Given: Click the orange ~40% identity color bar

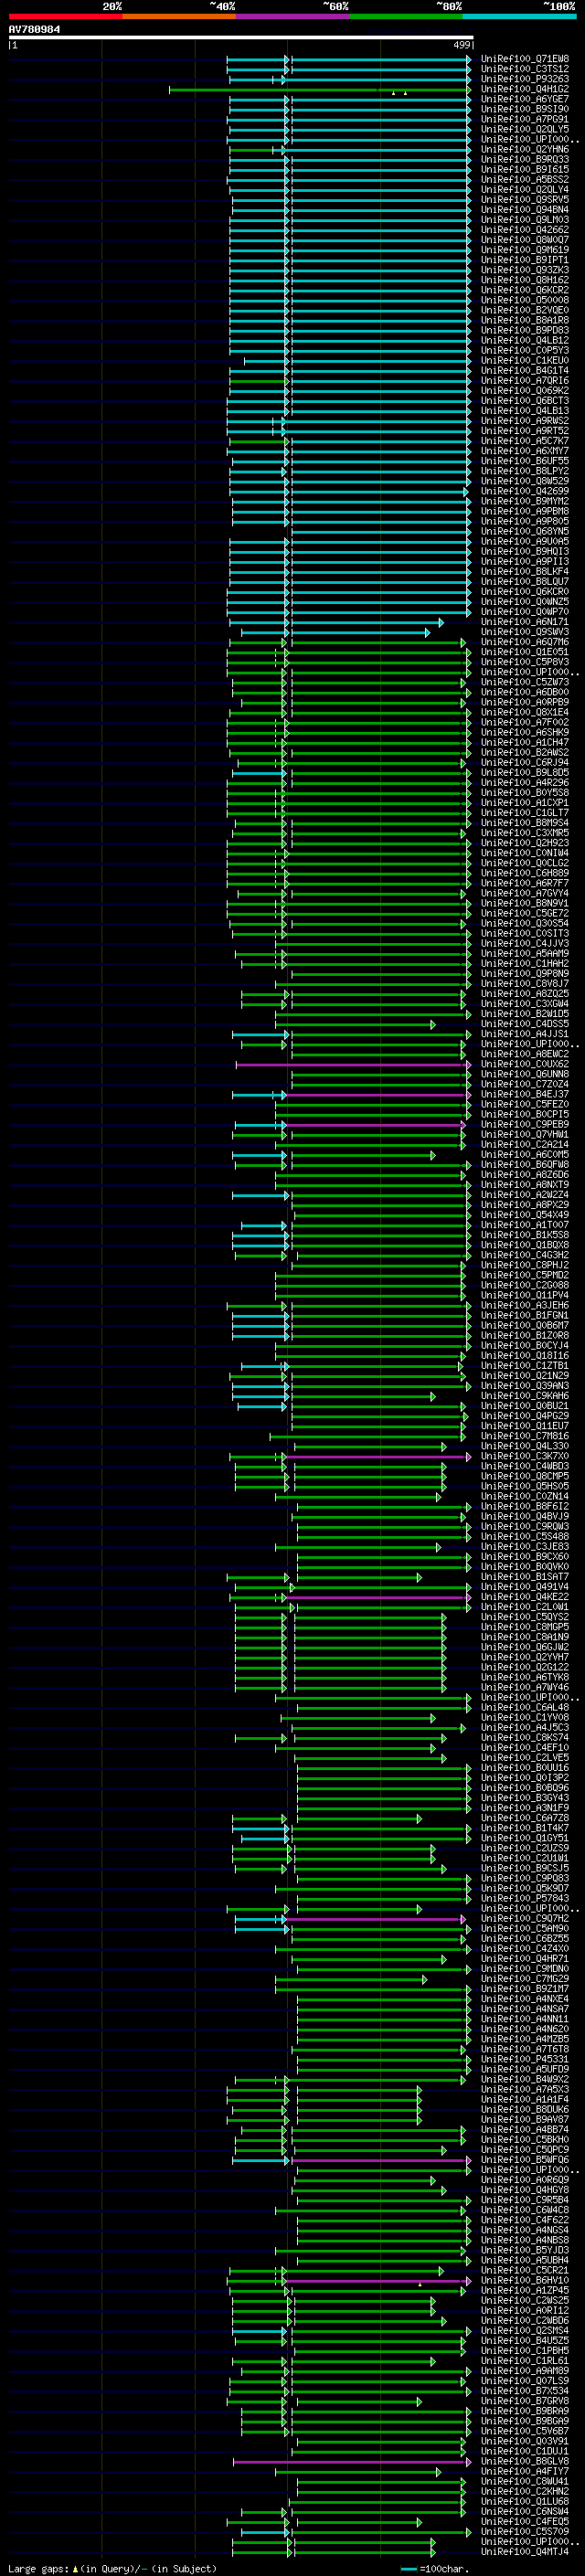Looking at the screenshot, I should [x=179, y=16].
